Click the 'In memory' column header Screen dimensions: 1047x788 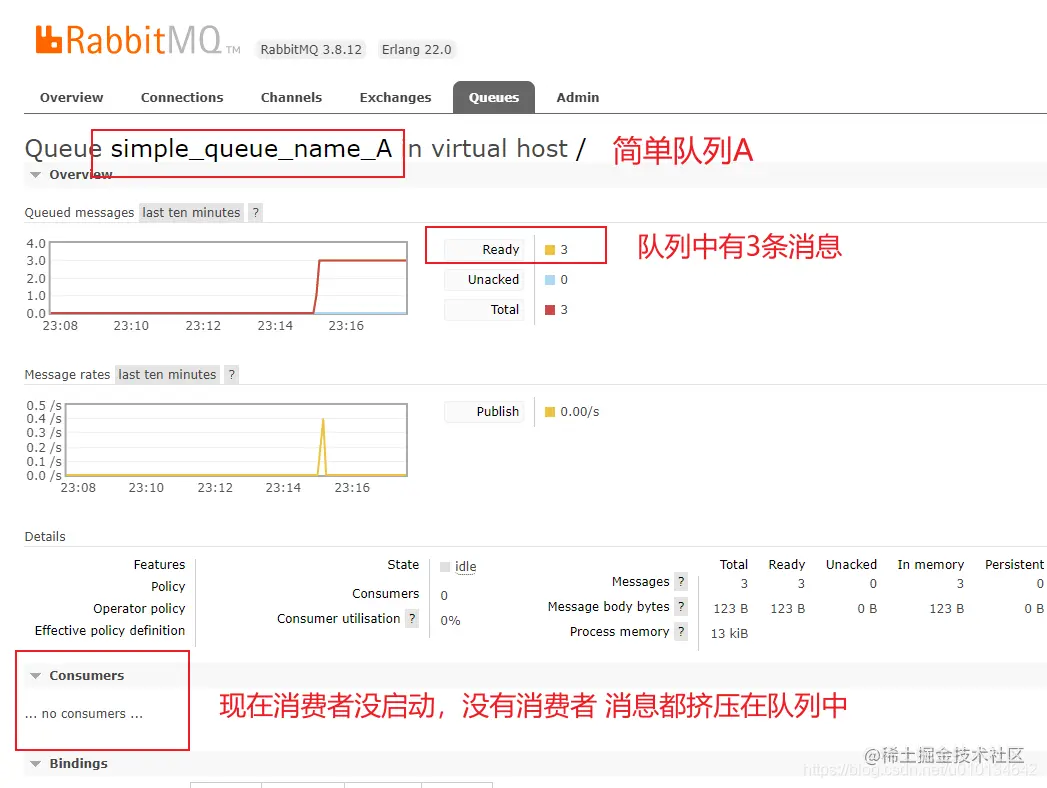[931, 565]
